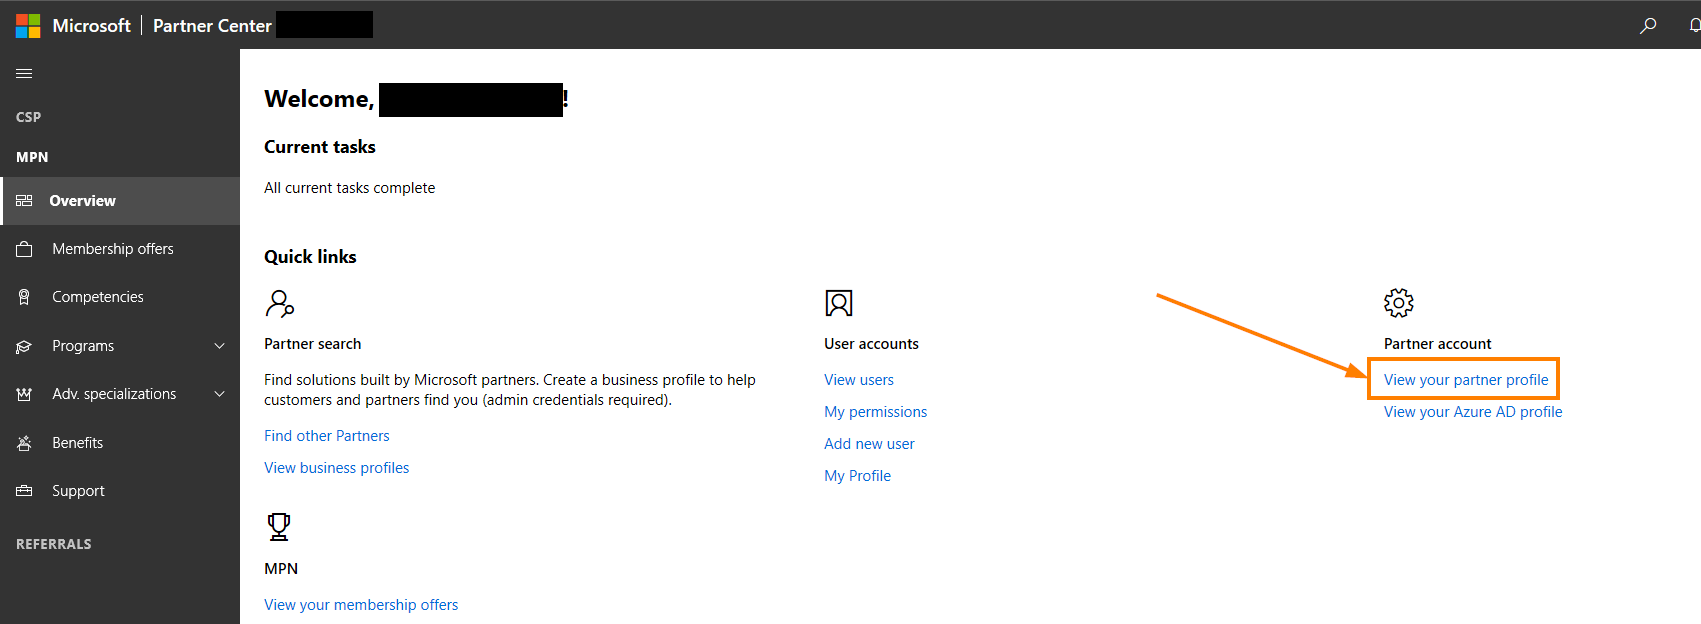Click the Membership offers bag icon

pyautogui.click(x=24, y=249)
